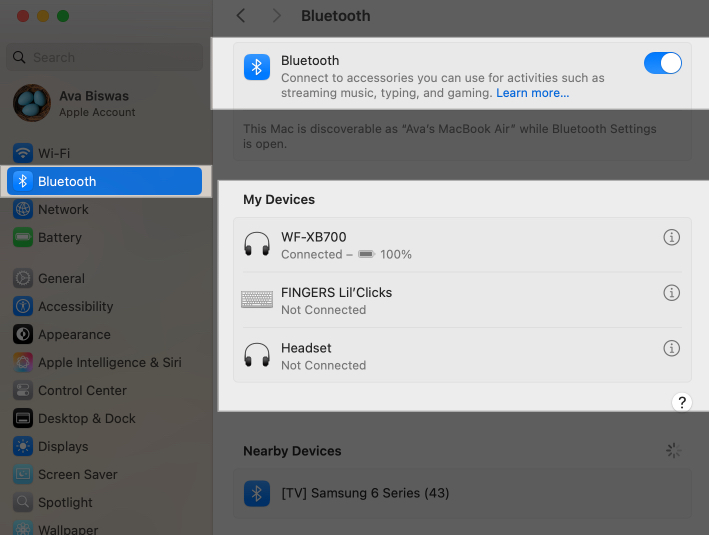Viewport: 709px width, 535px height.
Task: Click the Samsung TV Bluetooth icon
Action: click(x=257, y=493)
